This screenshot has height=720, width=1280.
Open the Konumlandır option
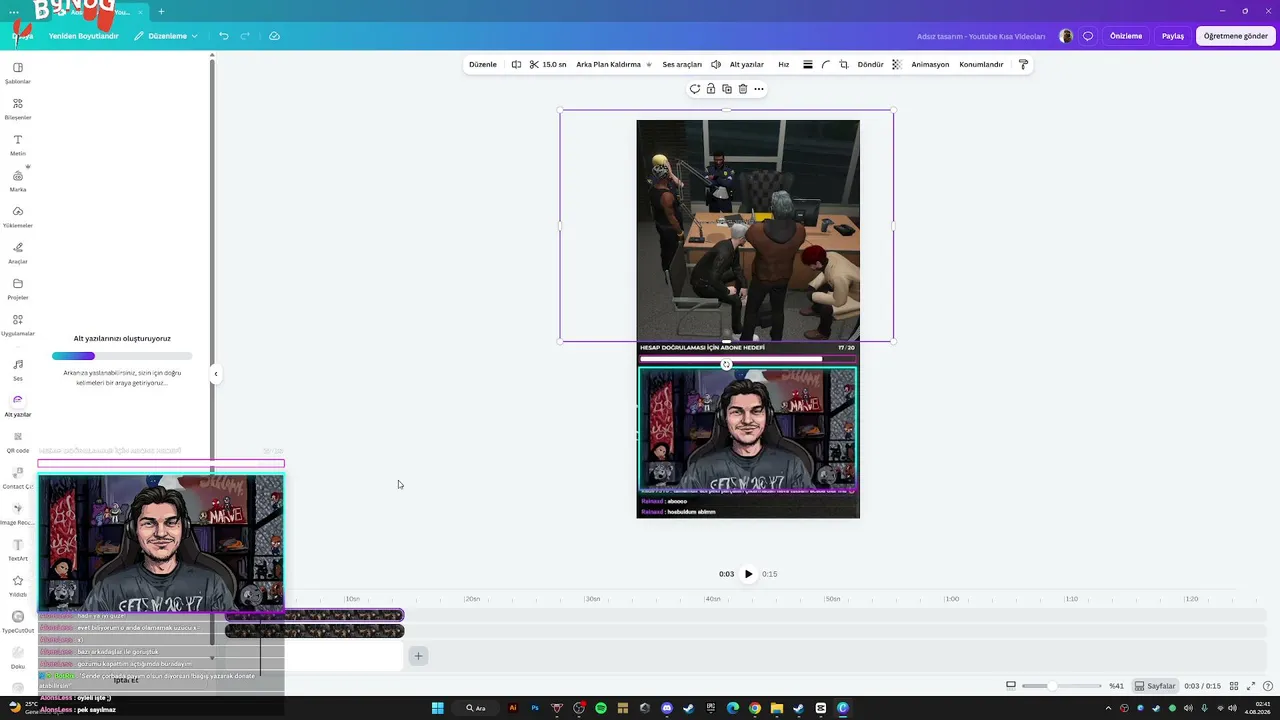(x=981, y=64)
